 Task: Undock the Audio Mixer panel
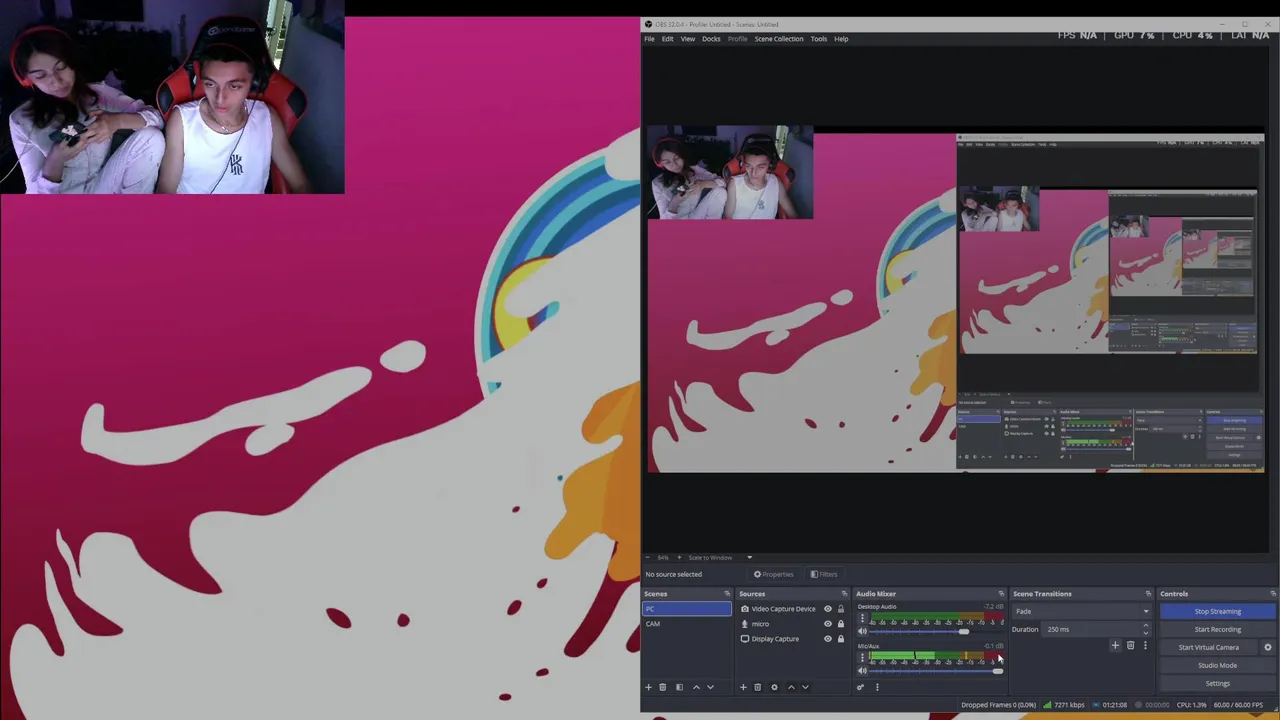pos(1001,594)
